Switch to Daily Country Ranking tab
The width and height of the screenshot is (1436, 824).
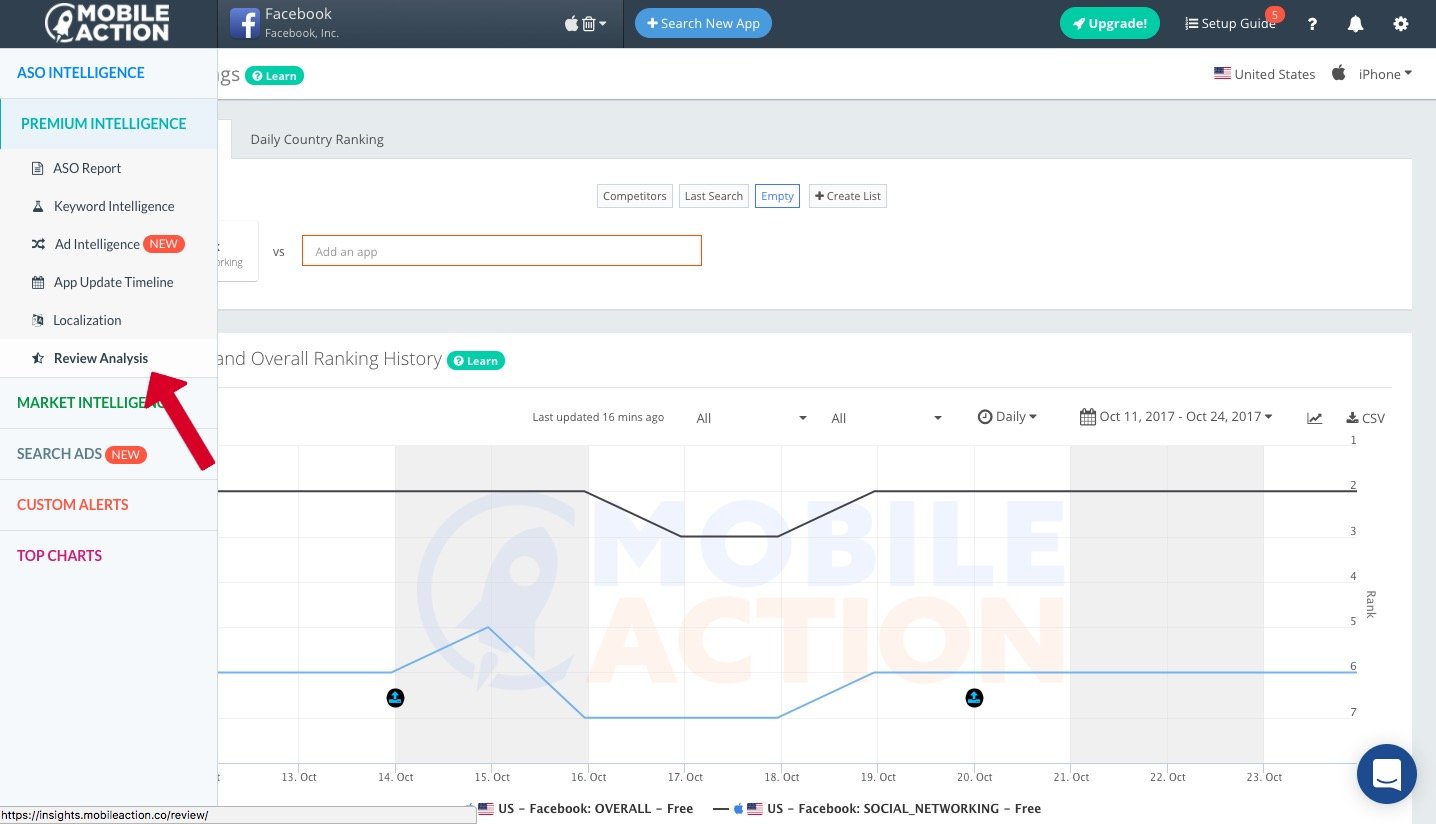[x=317, y=139]
